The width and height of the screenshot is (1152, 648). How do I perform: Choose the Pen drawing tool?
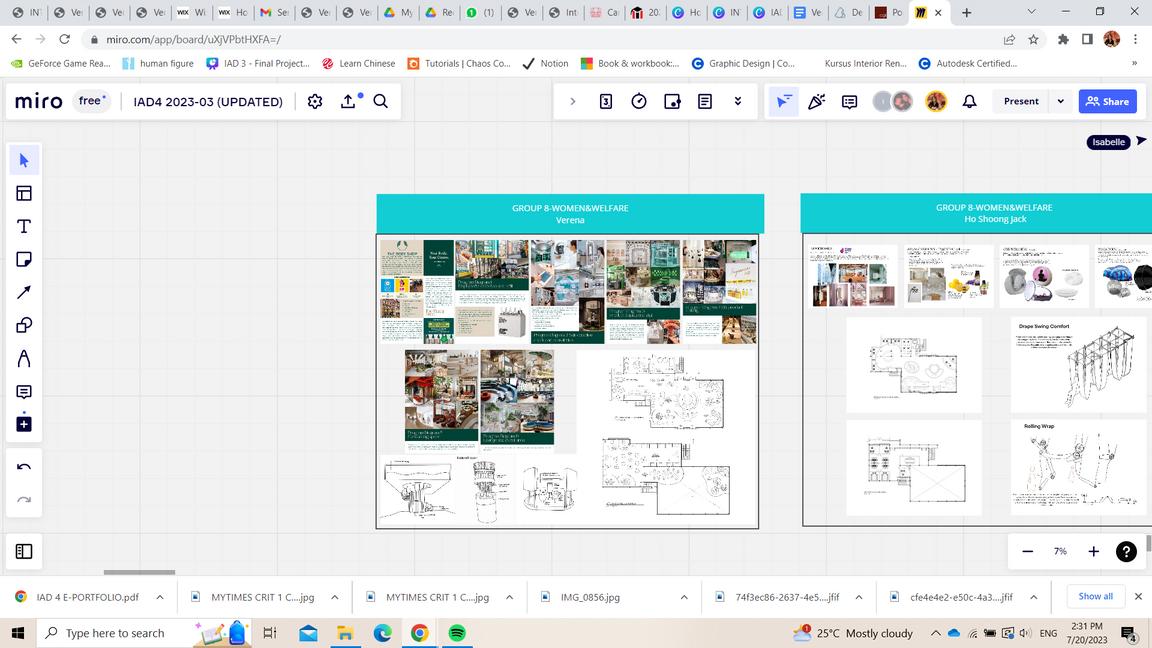[24, 358]
